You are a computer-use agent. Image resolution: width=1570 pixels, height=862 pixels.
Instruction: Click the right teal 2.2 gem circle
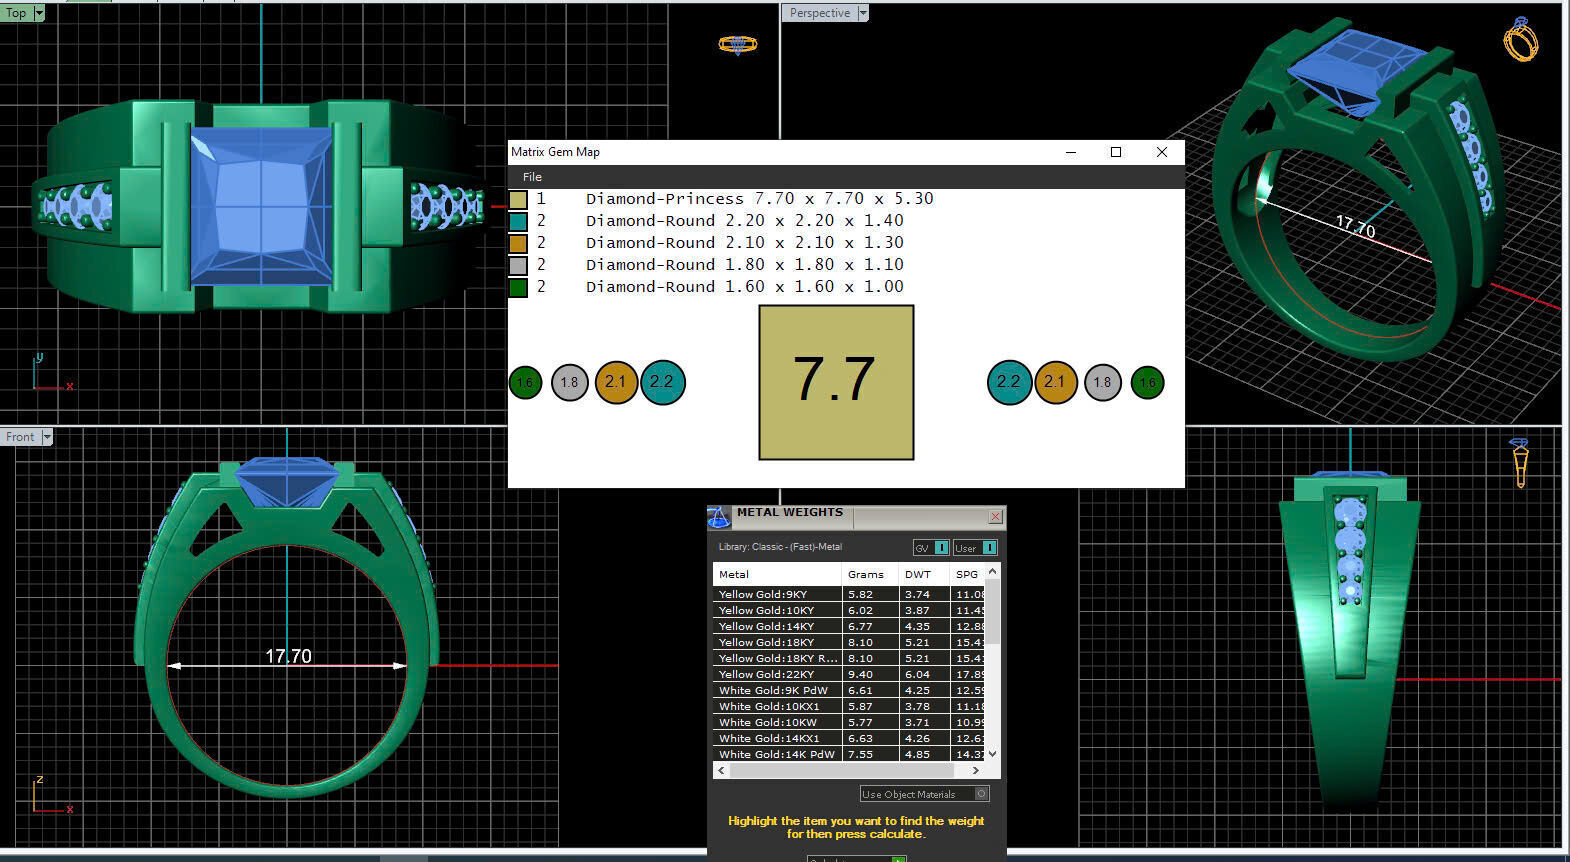1009,382
